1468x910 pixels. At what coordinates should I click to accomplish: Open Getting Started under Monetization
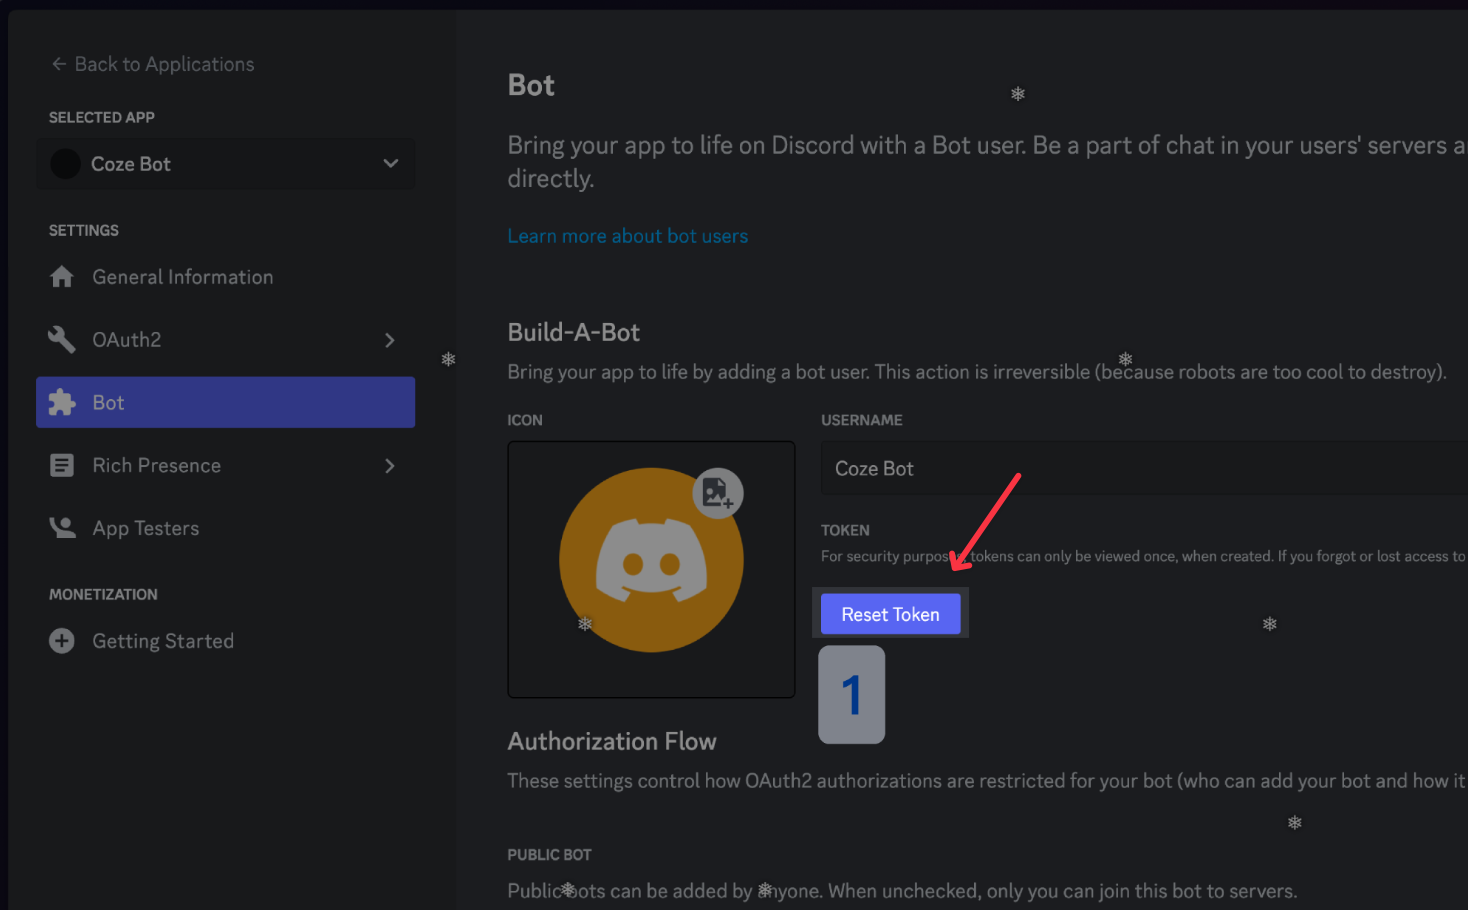[163, 641]
